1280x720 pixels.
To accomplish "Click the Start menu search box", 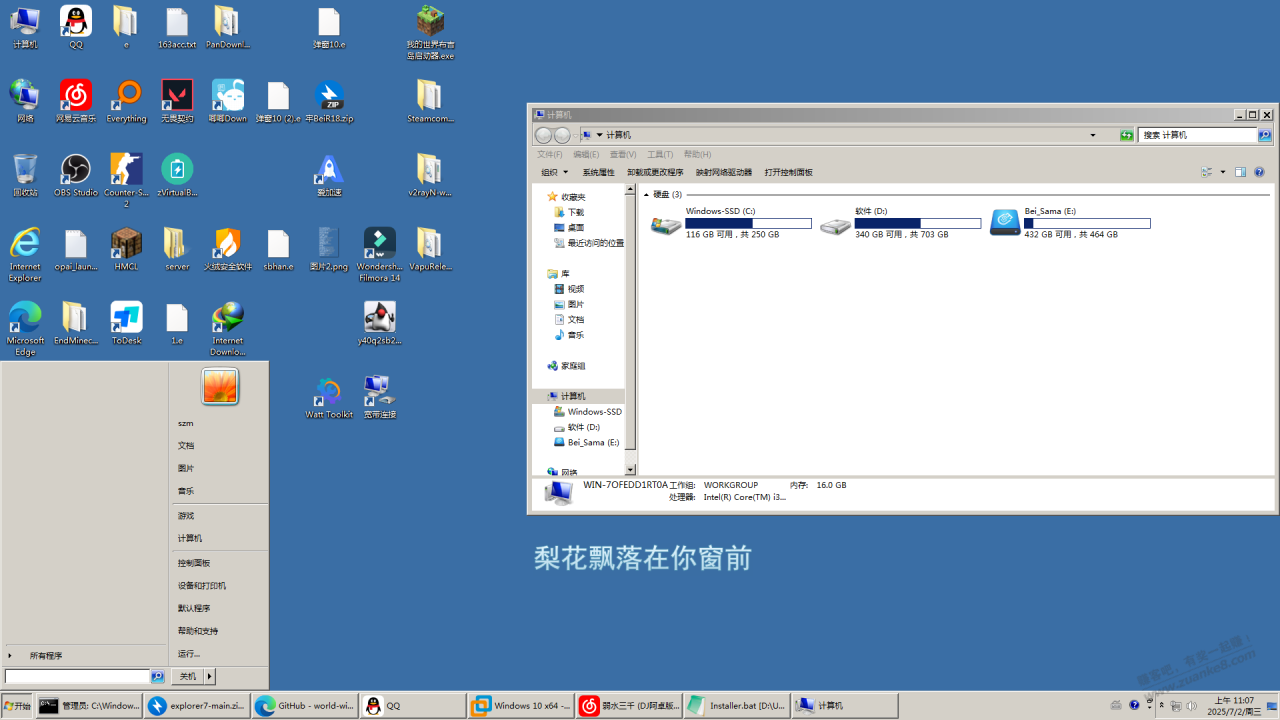I will pos(77,677).
